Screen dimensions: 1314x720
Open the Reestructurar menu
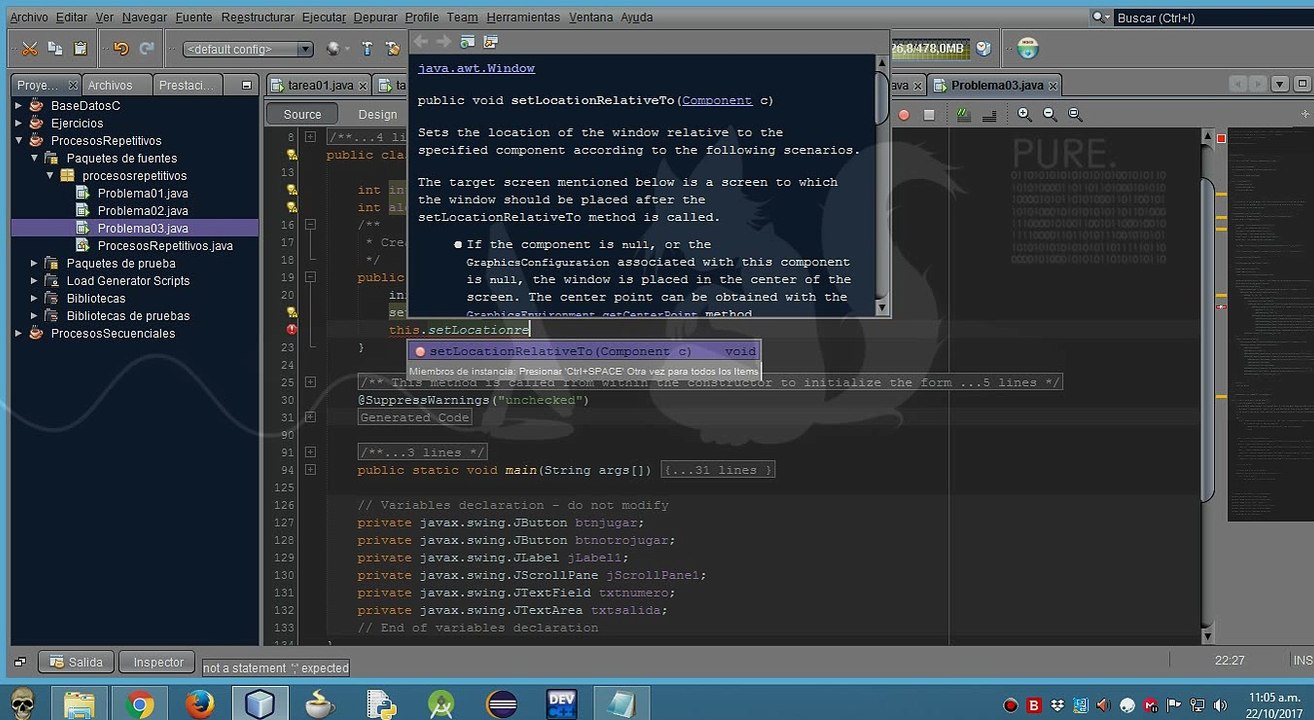point(258,17)
